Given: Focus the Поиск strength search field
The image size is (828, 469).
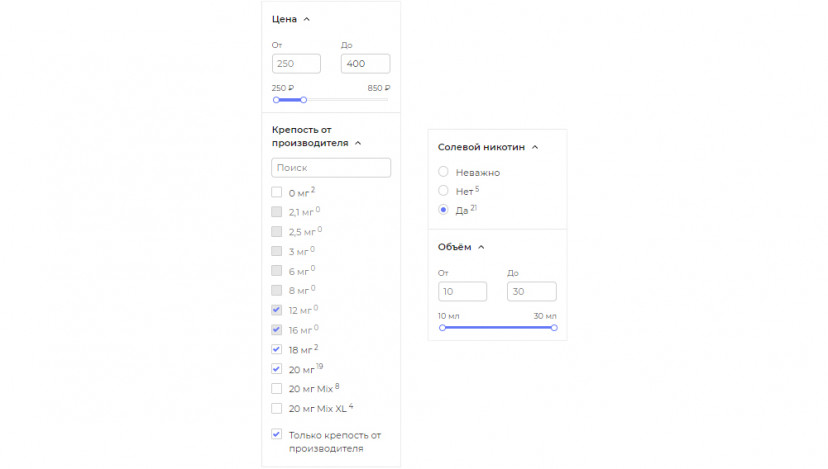Looking at the screenshot, I should 331,167.
